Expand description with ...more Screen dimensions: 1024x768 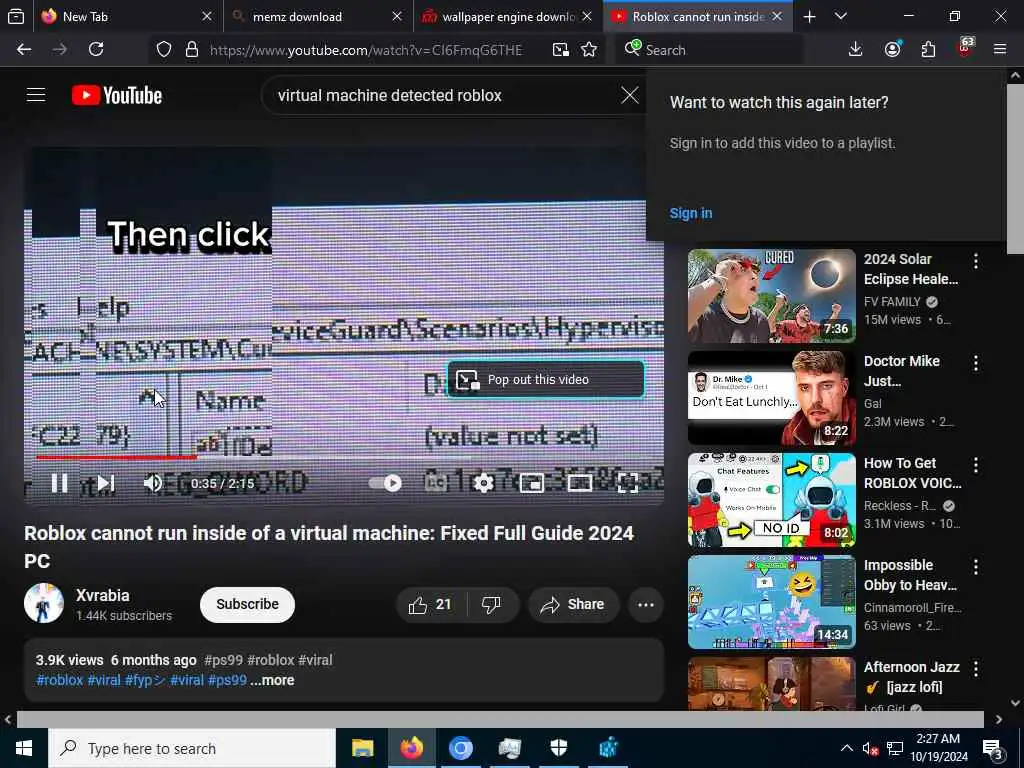(272, 680)
